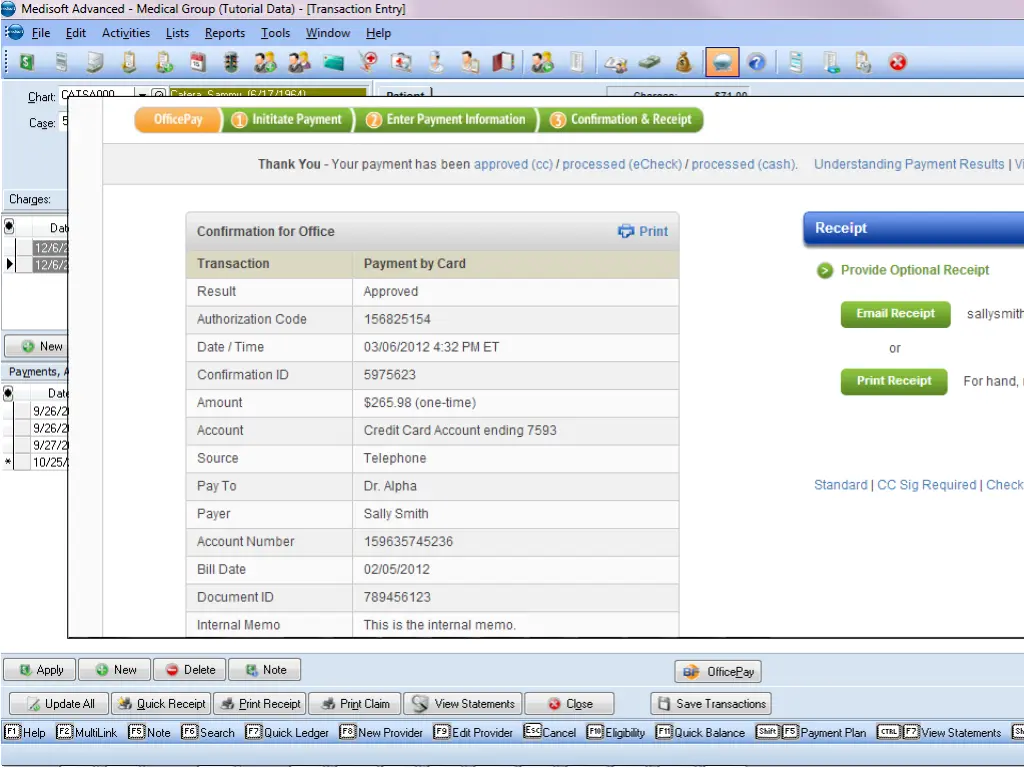
Task: Click the Note button beside Delete
Action: coord(264,670)
